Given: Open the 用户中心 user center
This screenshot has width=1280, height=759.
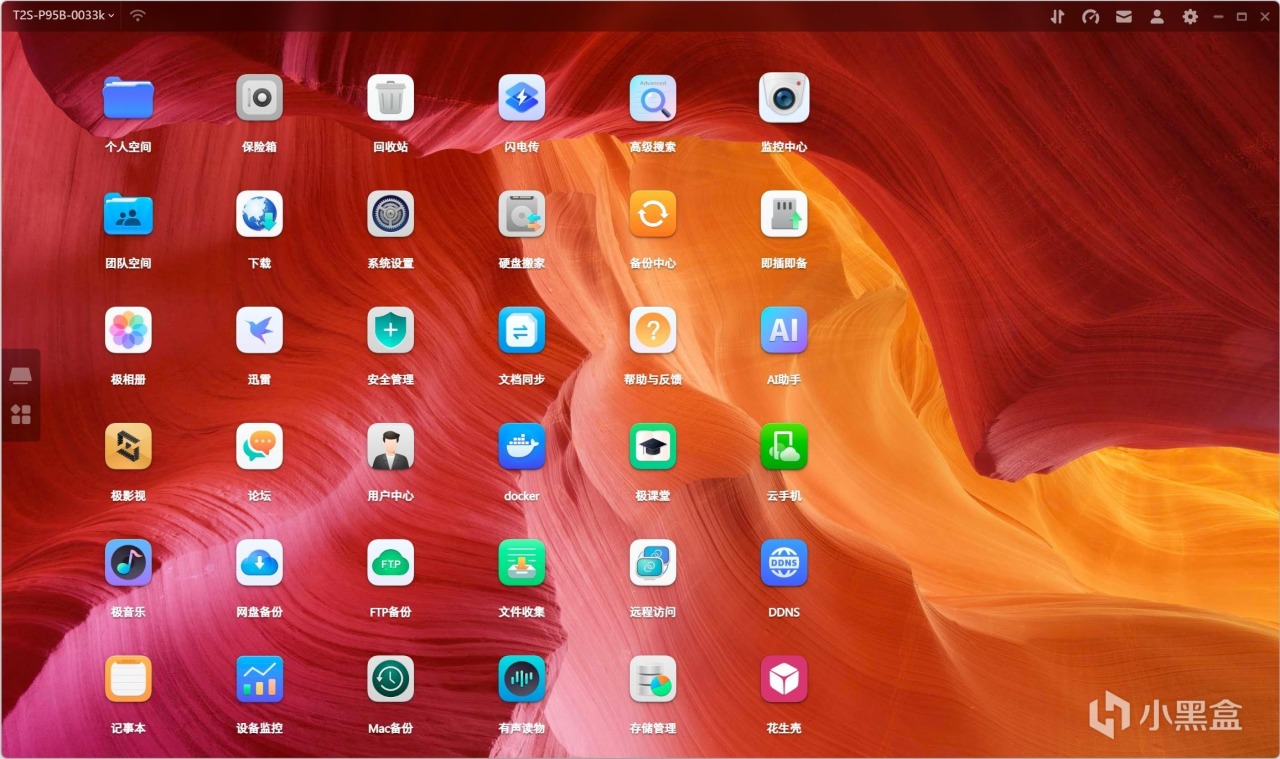Looking at the screenshot, I should tap(390, 446).
